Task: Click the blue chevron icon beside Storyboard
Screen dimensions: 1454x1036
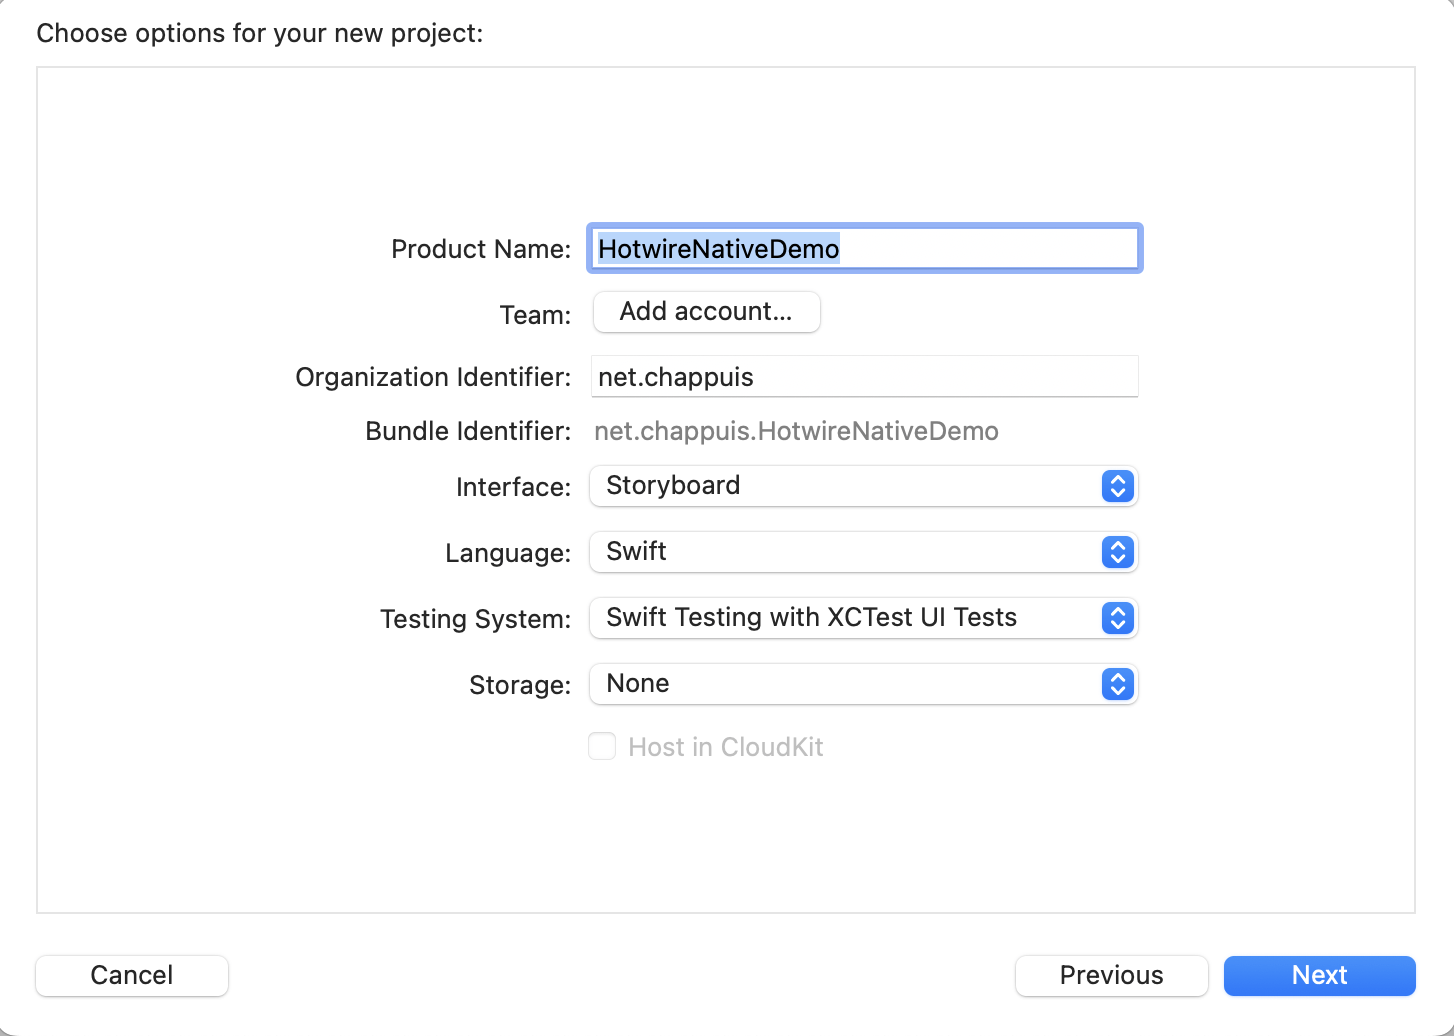Action: click(1117, 486)
